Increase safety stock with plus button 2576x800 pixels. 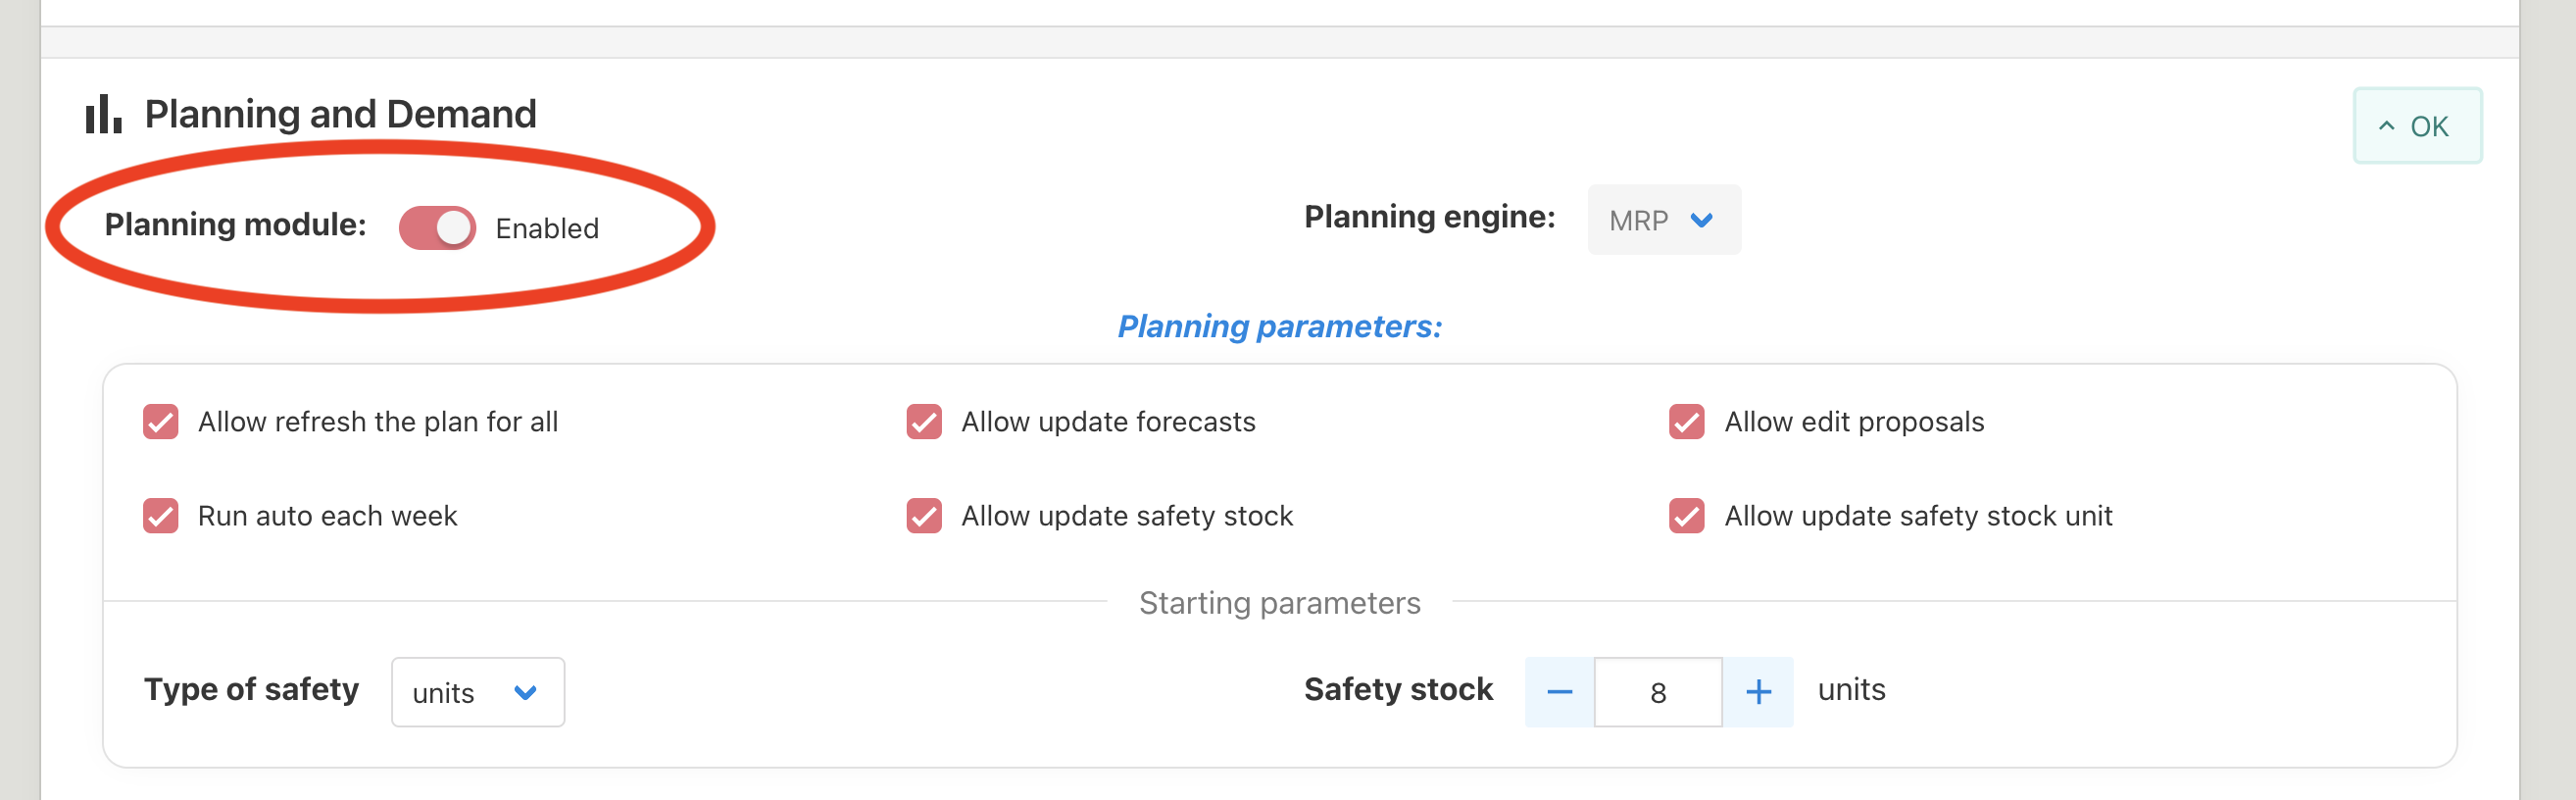1758,692
